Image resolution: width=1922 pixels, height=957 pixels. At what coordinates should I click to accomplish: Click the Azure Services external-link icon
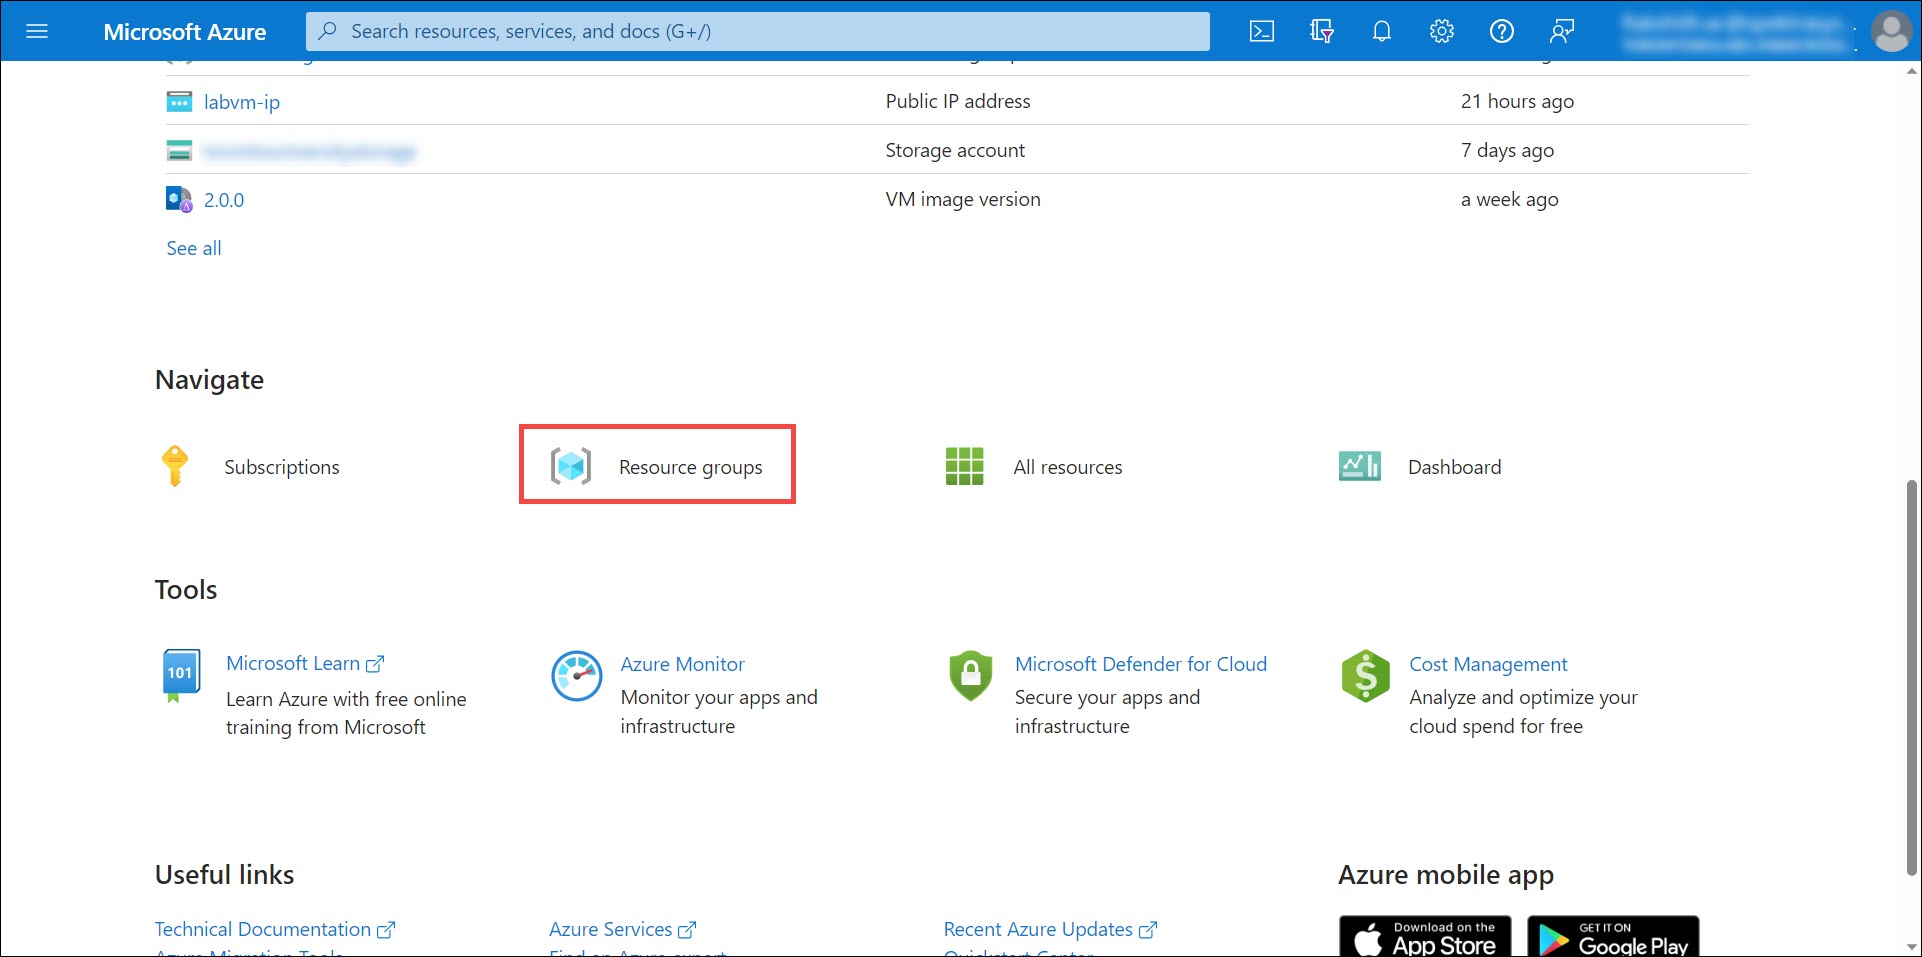[x=687, y=930]
